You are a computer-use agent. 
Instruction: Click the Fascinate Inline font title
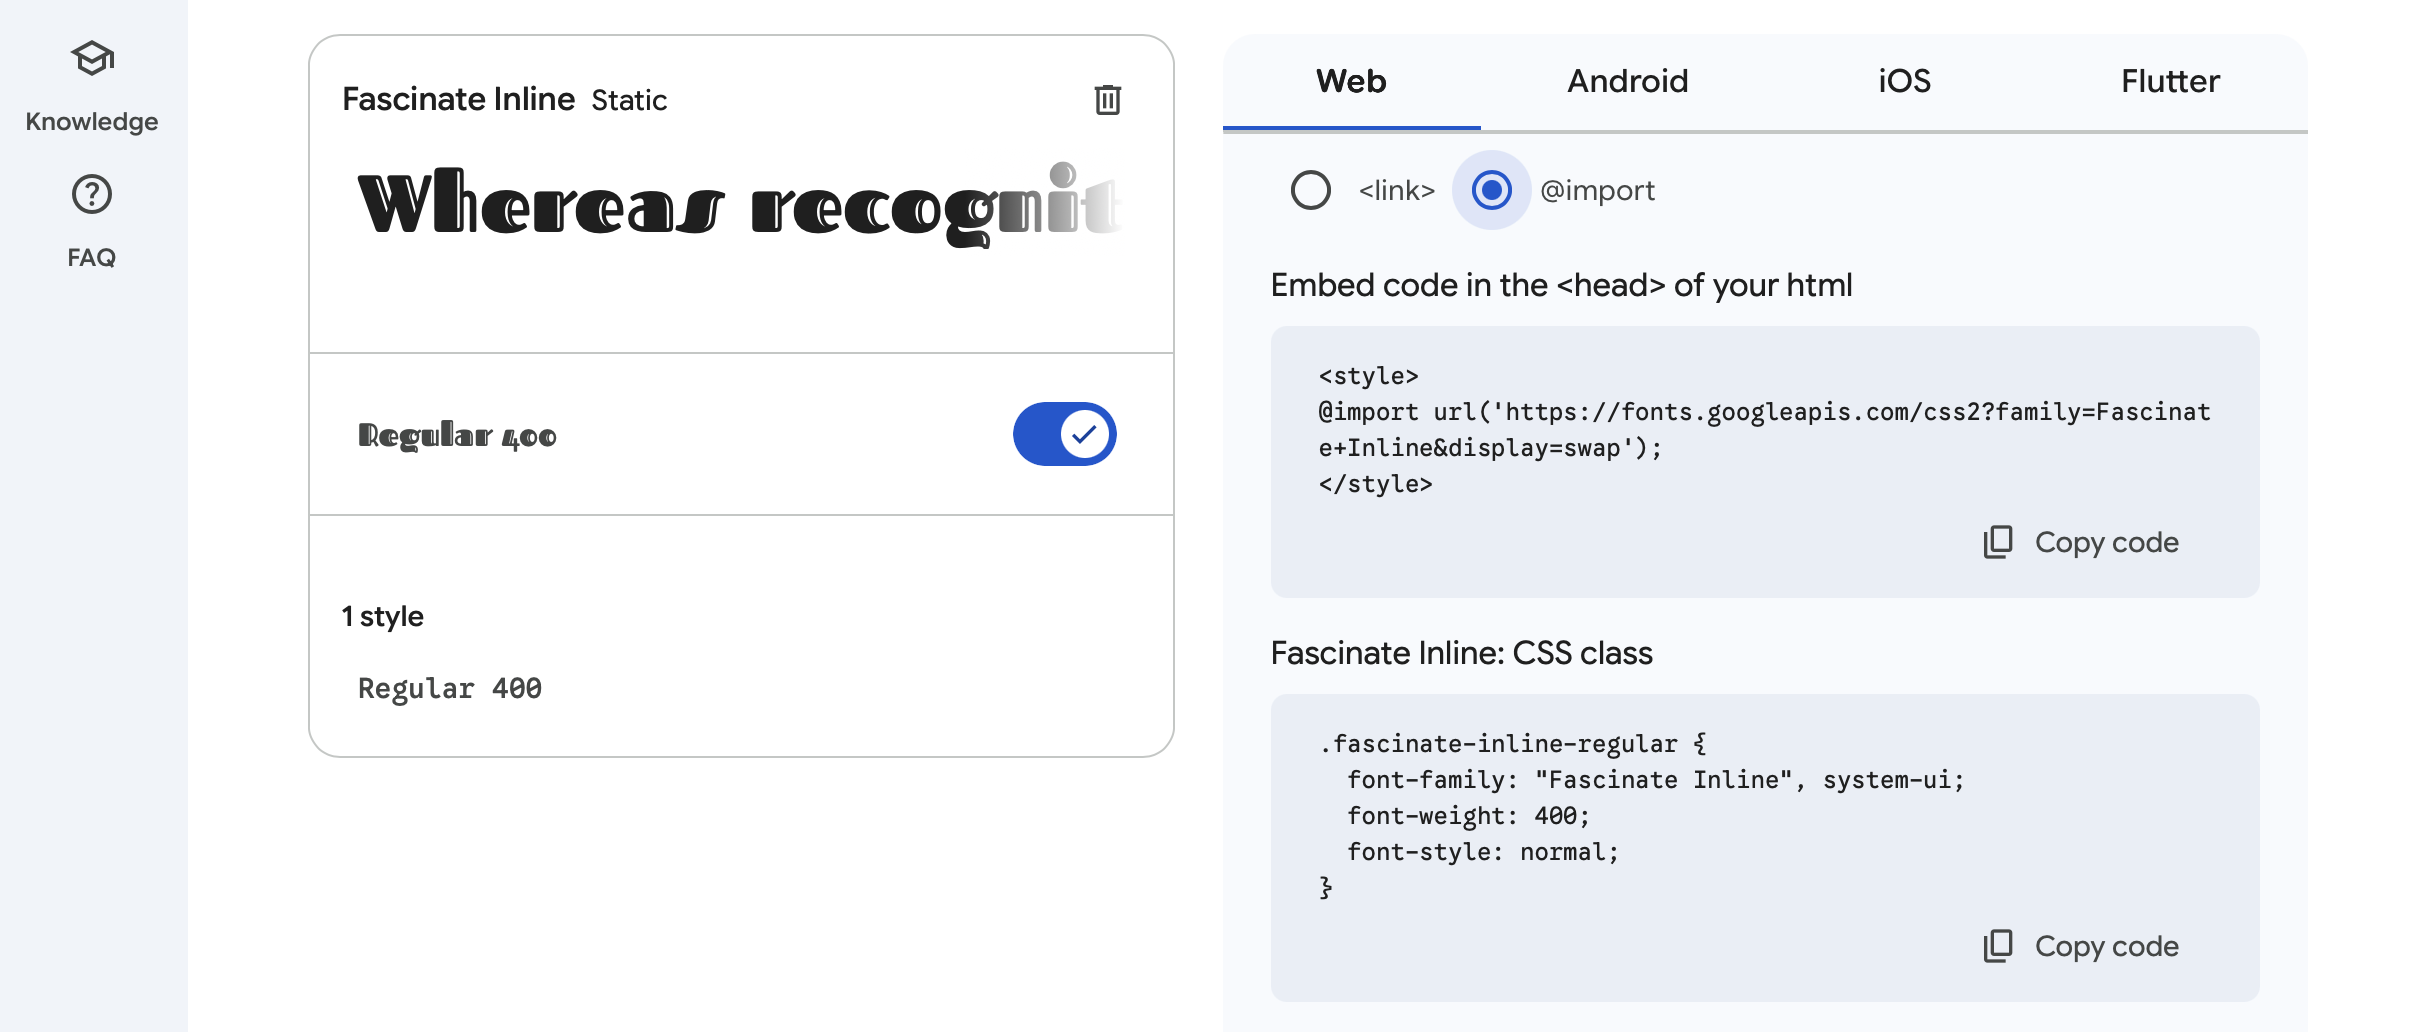(458, 99)
